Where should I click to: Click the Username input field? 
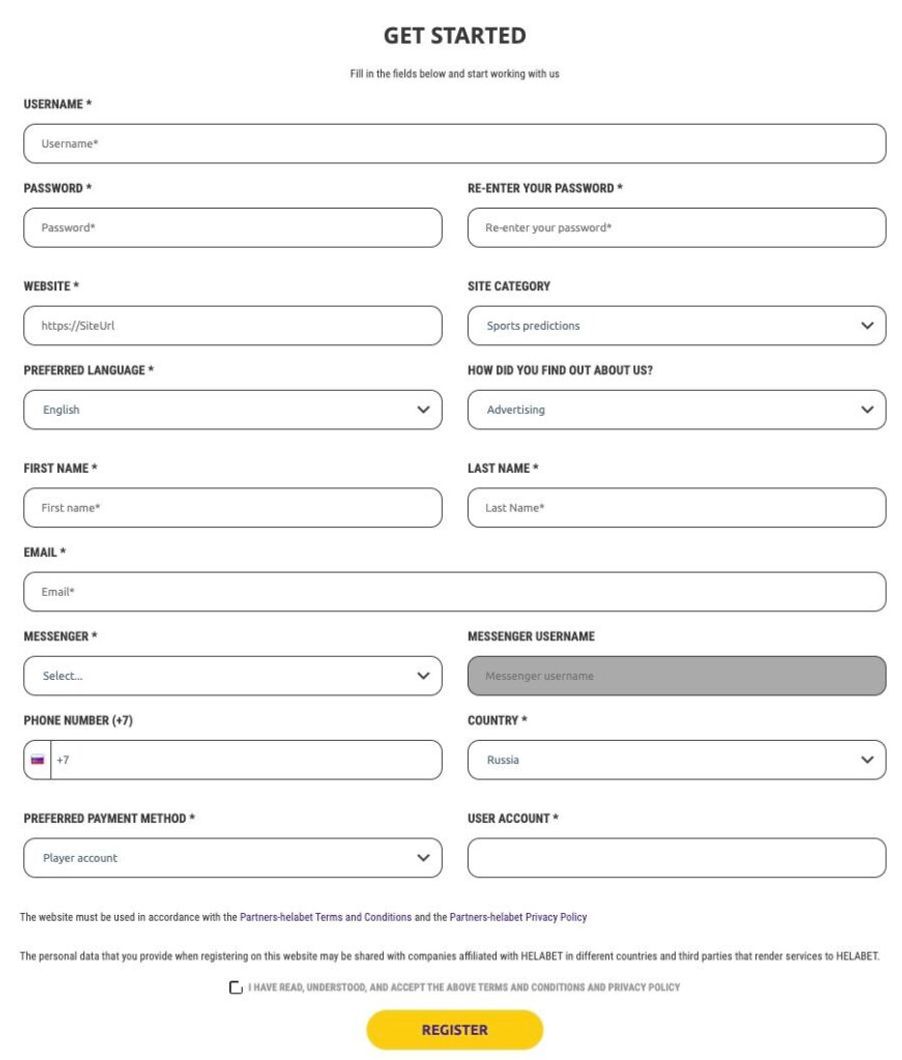click(x=453, y=143)
